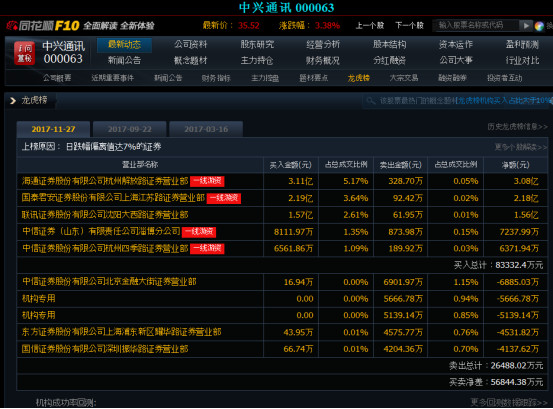This screenshot has width=553, height=409.
Task: Click 中信证券 北京金融大街证券营业部 name
Action: click(x=109, y=282)
